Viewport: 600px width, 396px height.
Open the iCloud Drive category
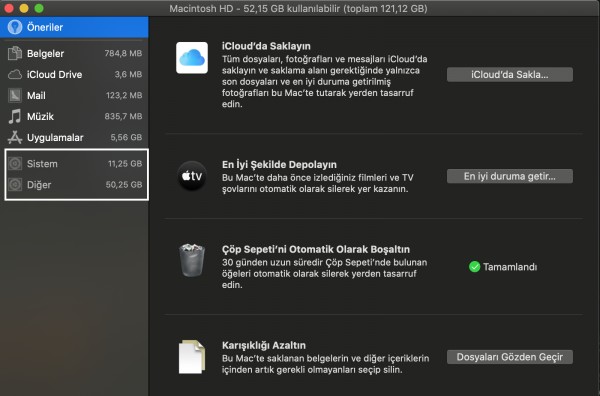click(74, 74)
